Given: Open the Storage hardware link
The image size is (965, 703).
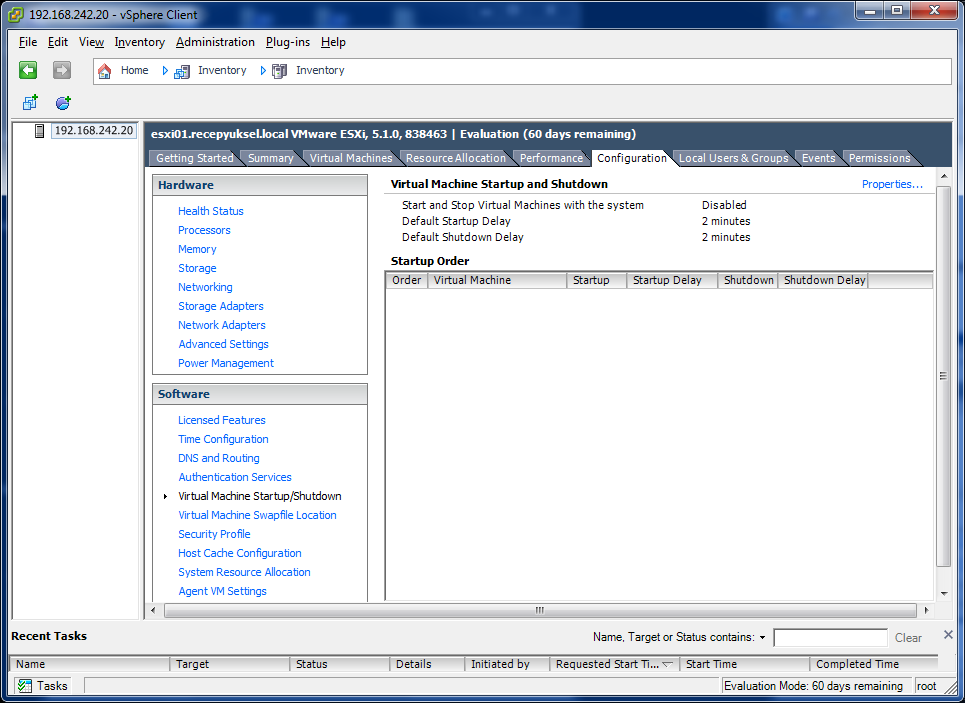Looking at the screenshot, I should coord(197,268).
